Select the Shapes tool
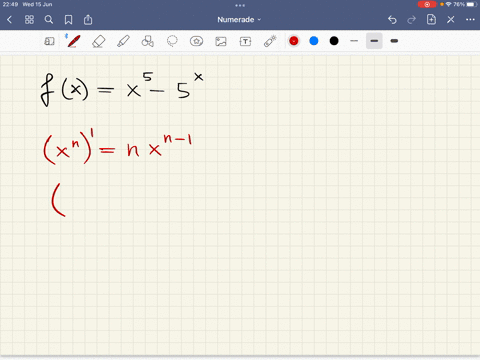The width and height of the screenshot is (480, 360). pyautogui.click(x=148, y=41)
